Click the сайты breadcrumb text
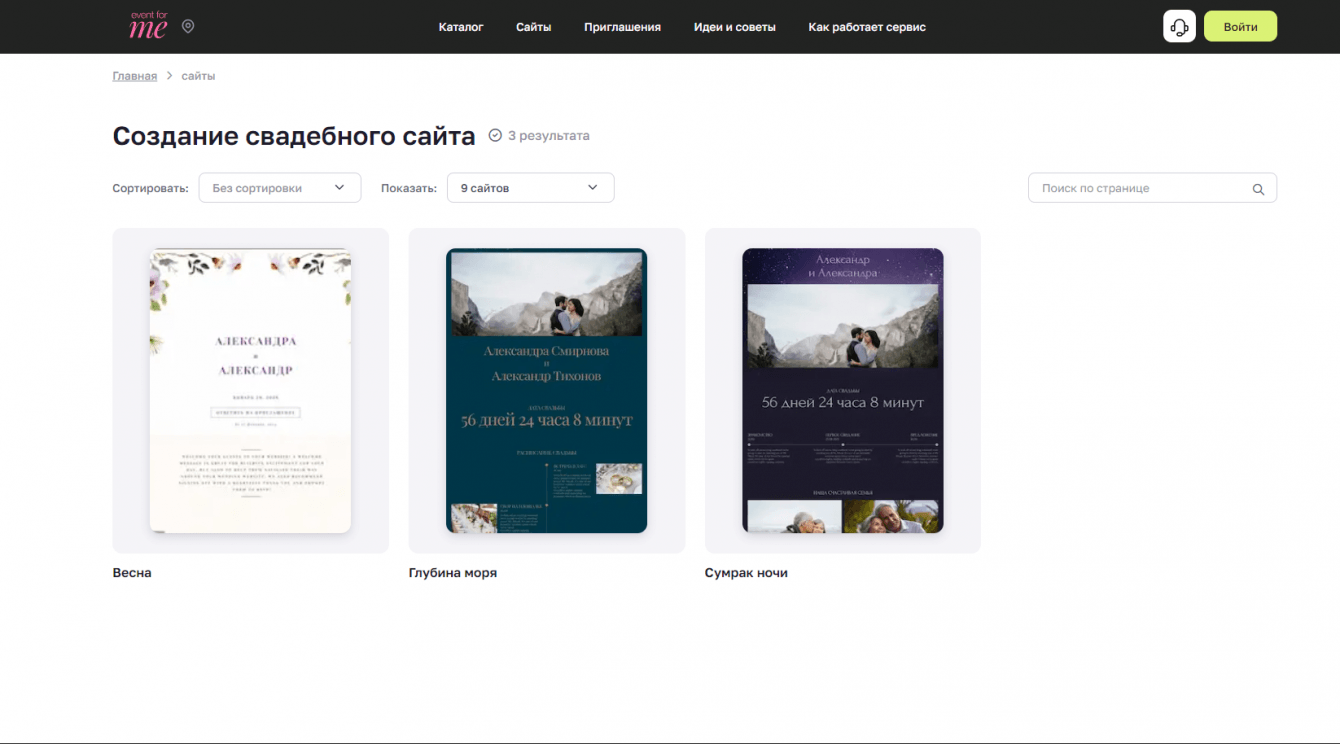This screenshot has height=744, width=1340. [198, 76]
